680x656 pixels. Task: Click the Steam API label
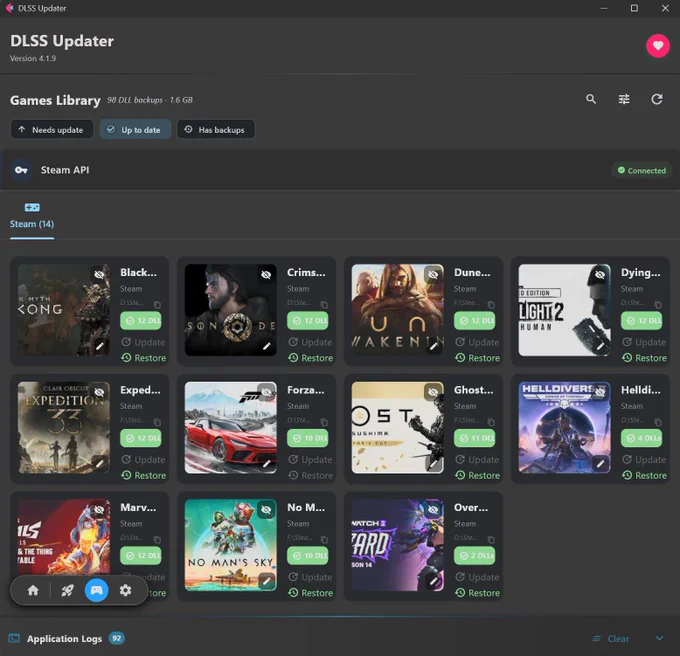click(65, 170)
